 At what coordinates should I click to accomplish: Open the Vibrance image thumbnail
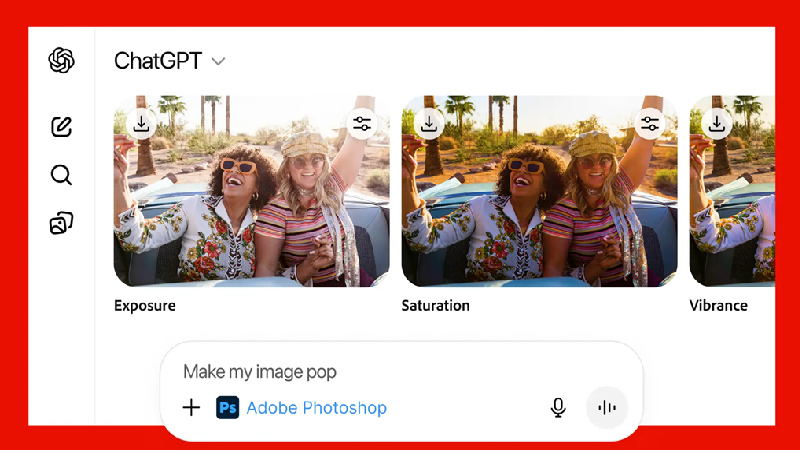click(732, 191)
